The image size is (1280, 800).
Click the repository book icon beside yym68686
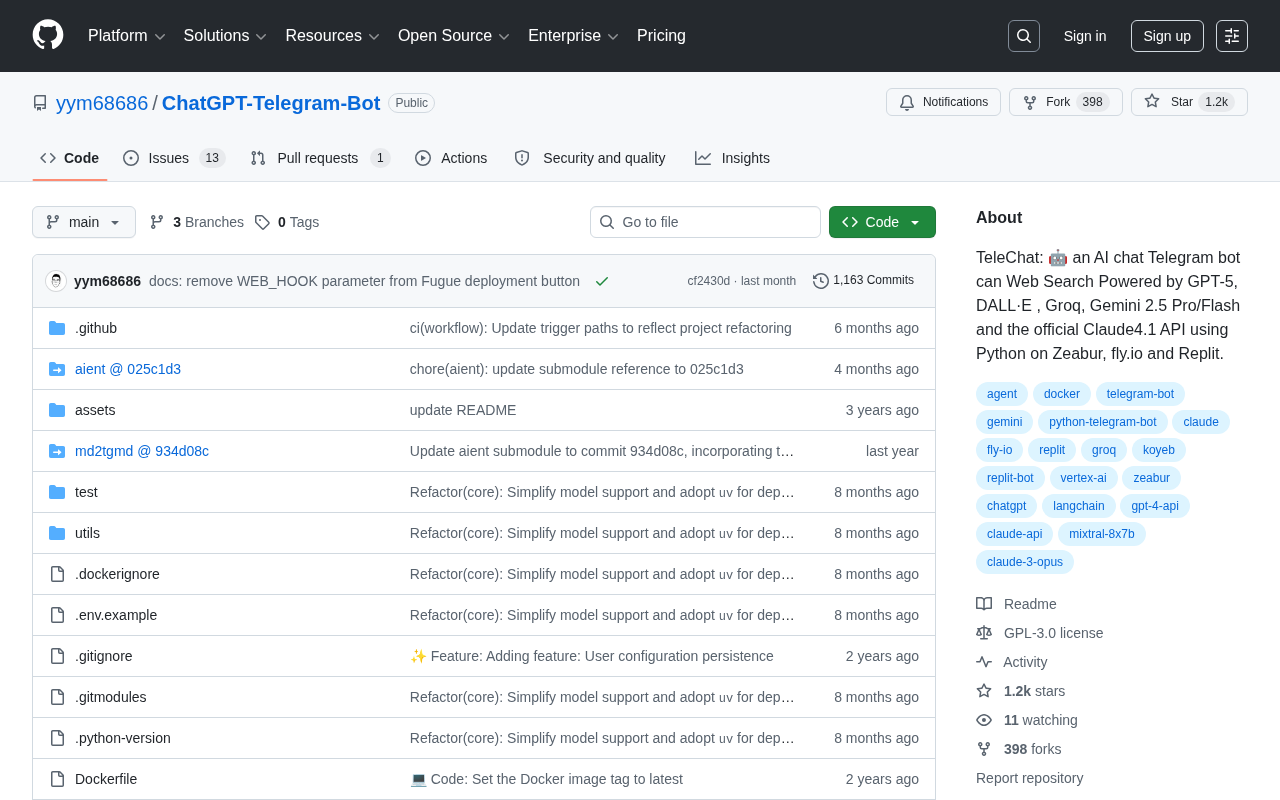click(x=40, y=103)
